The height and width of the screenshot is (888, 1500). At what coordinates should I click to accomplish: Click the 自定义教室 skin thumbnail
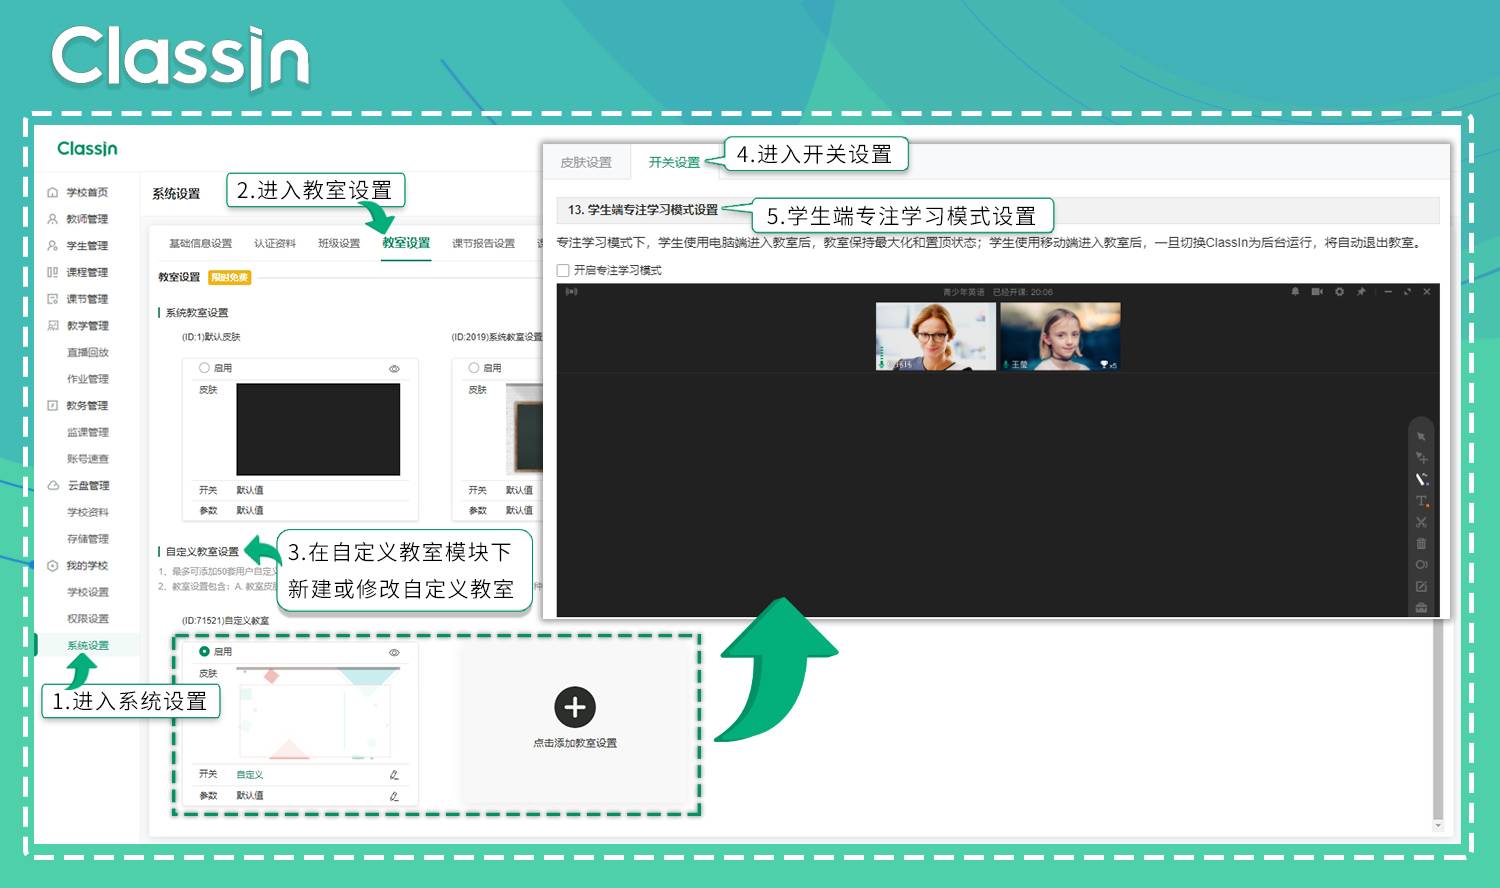318,712
